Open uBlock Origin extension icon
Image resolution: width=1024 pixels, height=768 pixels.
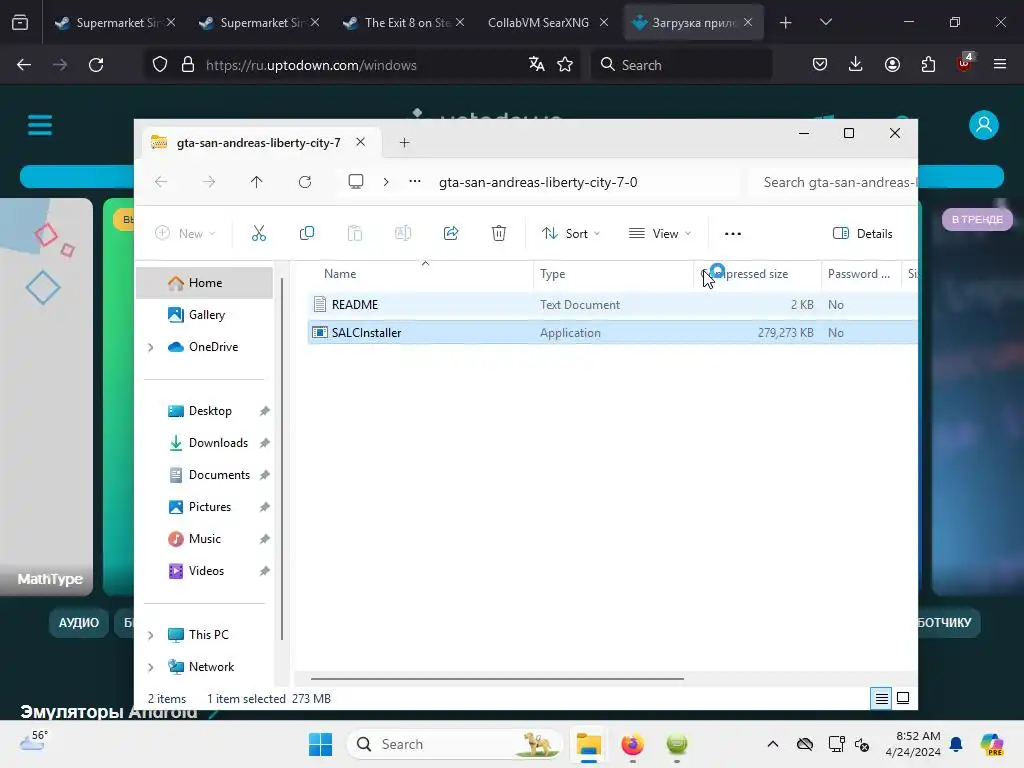965,63
